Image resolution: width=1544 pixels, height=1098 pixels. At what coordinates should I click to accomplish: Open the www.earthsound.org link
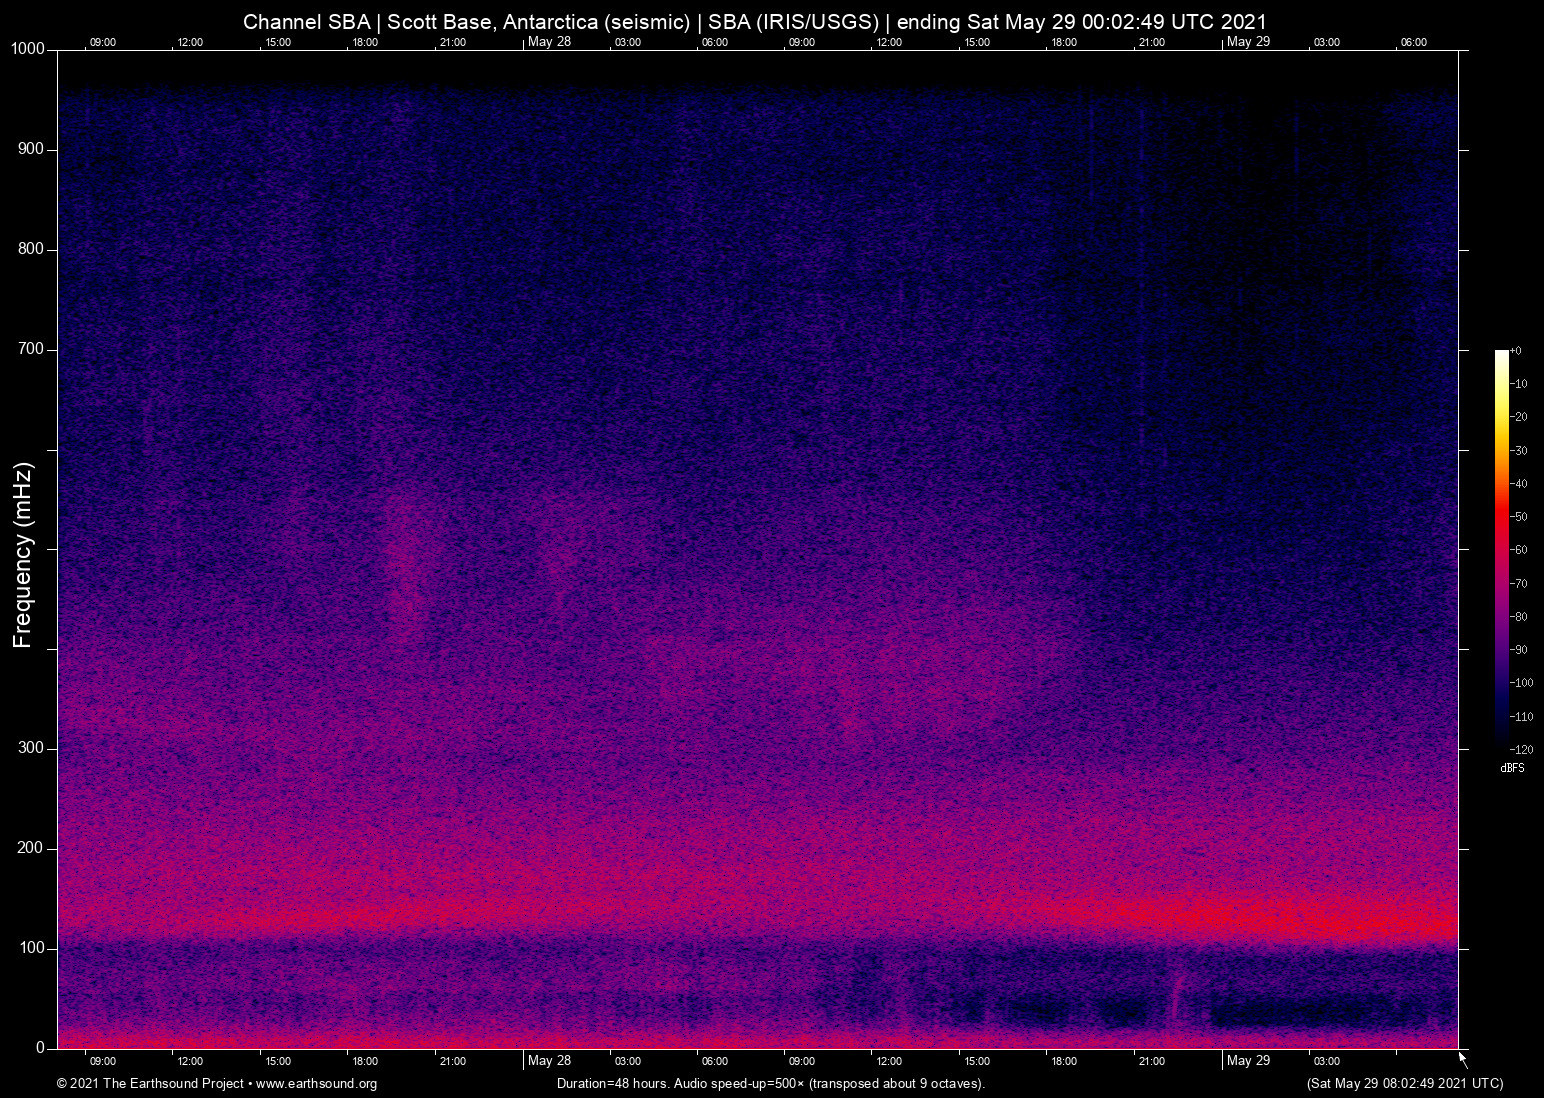[316, 1084]
